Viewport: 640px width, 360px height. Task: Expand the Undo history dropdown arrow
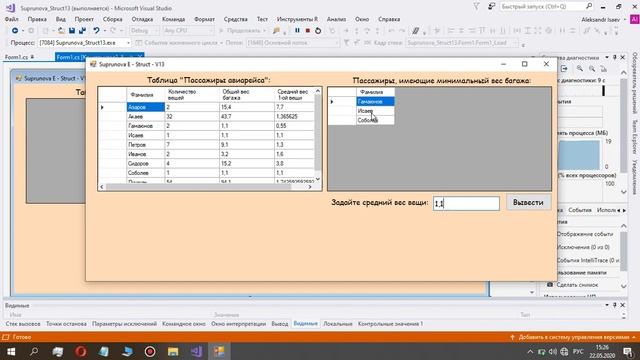[104, 31]
